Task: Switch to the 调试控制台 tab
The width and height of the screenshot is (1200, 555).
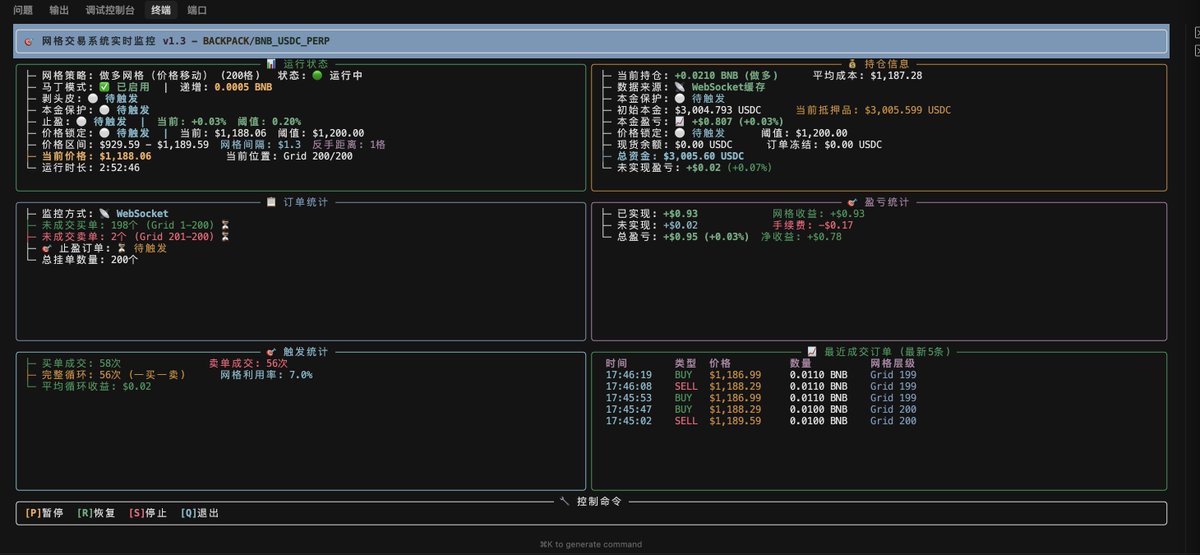Action: tap(110, 10)
